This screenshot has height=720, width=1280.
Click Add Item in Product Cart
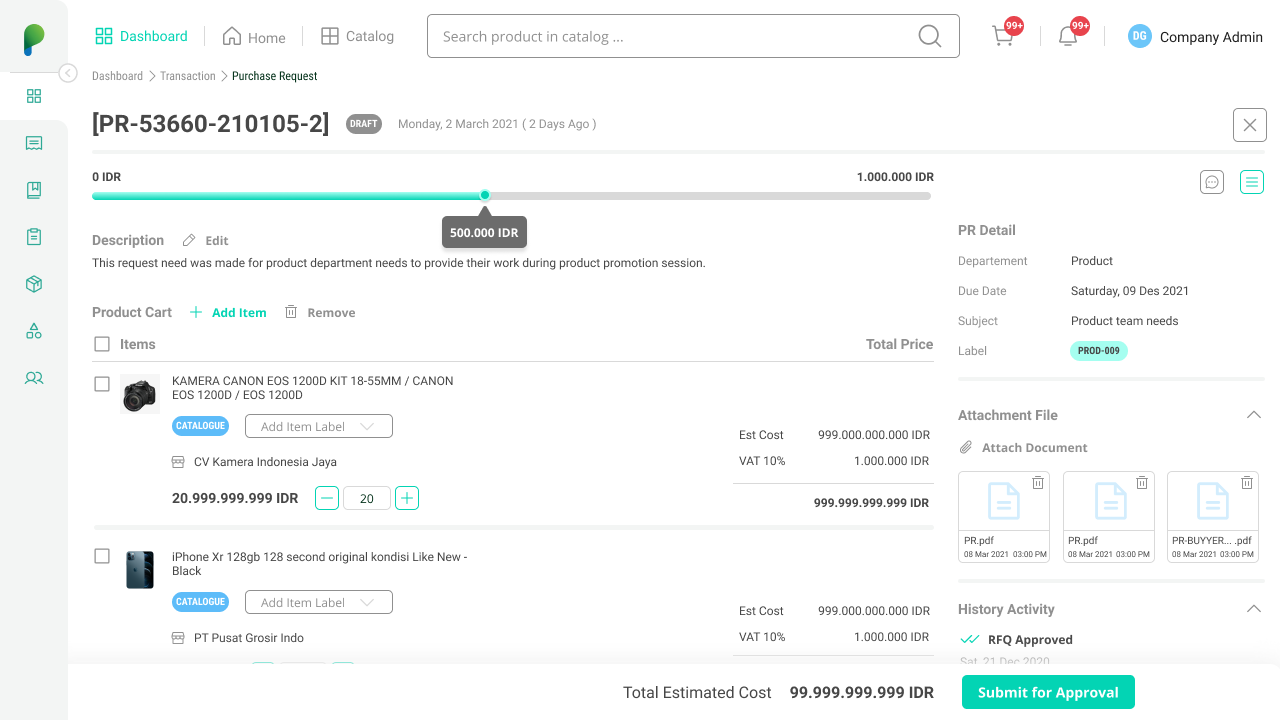[228, 312]
